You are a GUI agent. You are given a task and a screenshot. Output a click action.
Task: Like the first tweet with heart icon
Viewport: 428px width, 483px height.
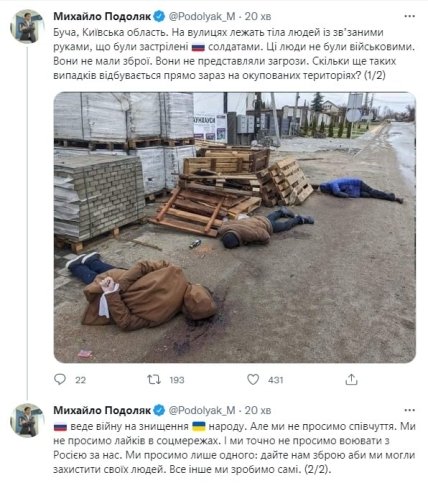pos(253,379)
